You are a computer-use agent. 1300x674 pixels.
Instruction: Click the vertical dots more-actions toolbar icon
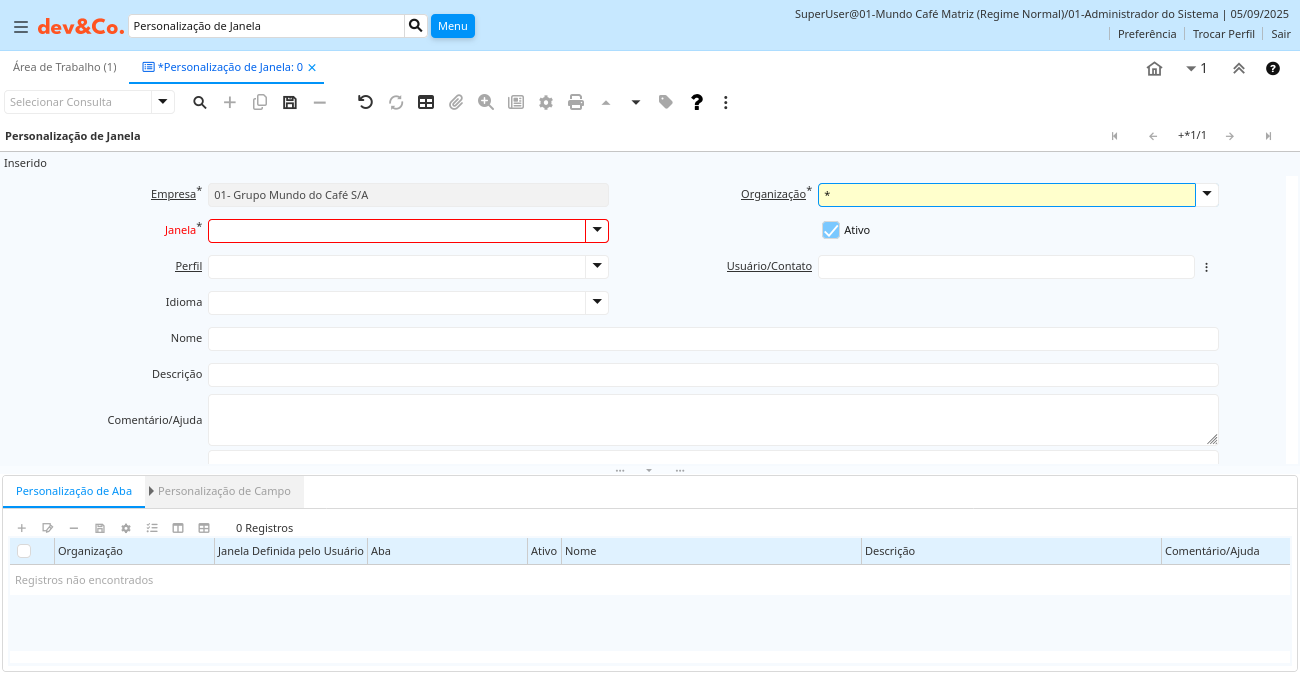click(x=726, y=102)
